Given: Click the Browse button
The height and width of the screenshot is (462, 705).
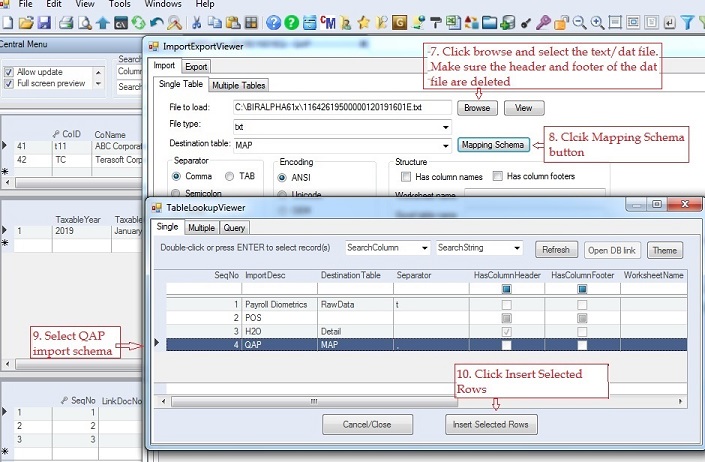Looking at the screenshot, I should coord(477,108).
